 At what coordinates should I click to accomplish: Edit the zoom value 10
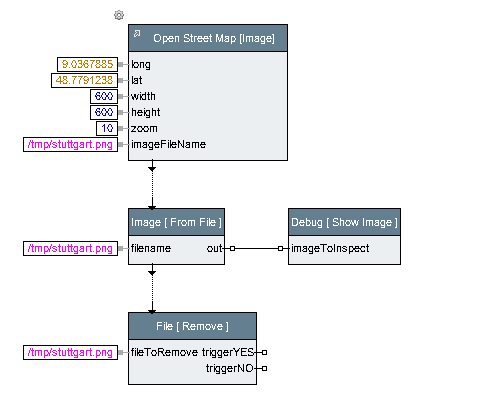point(107,128)
